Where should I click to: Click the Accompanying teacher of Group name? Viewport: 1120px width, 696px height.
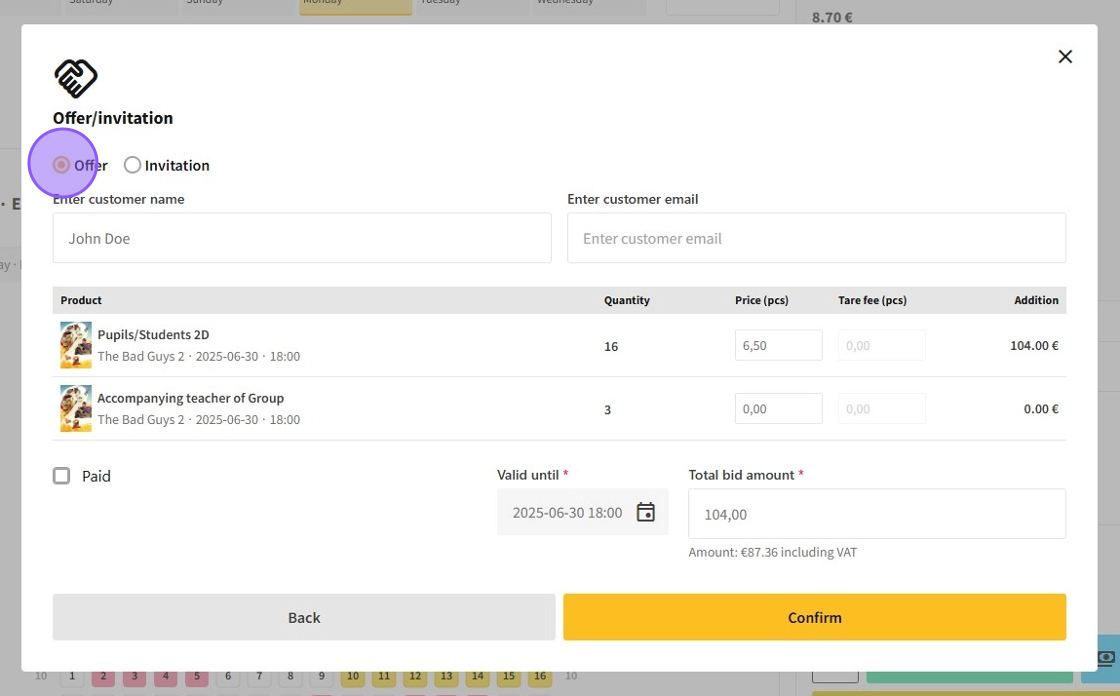click(190, 398)
